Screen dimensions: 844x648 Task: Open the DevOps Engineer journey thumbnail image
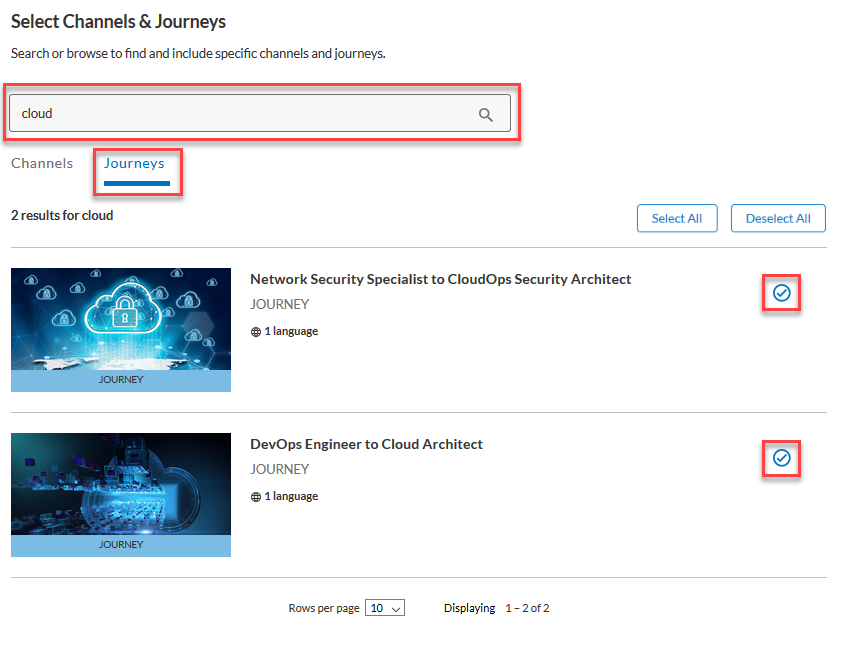coord(121,484)
